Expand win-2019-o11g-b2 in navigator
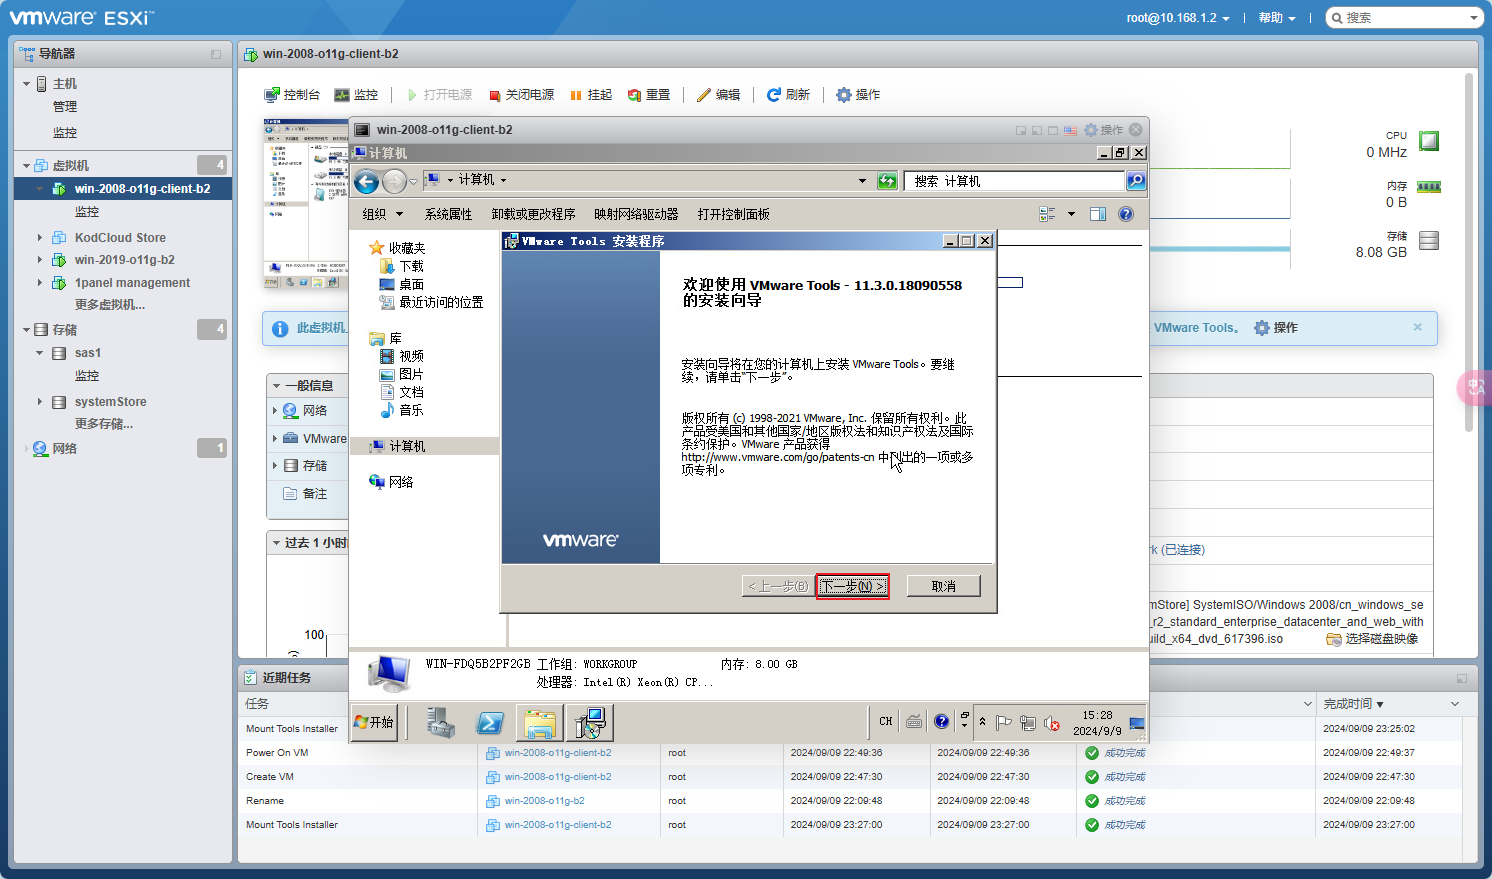This screenshot has width=1492, height=879. [40, 260]
